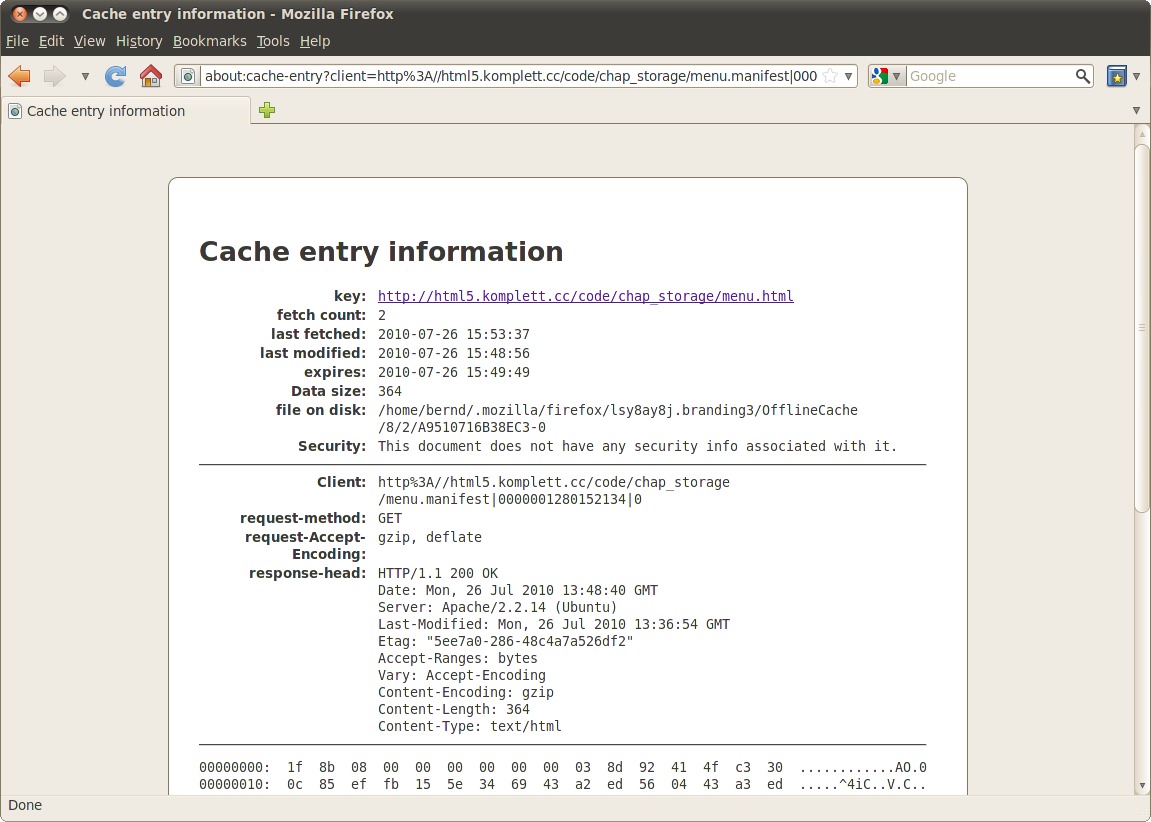Screen dimensions: 1151x822
Task: Open the History menu
Action: (x=138, y=41)
